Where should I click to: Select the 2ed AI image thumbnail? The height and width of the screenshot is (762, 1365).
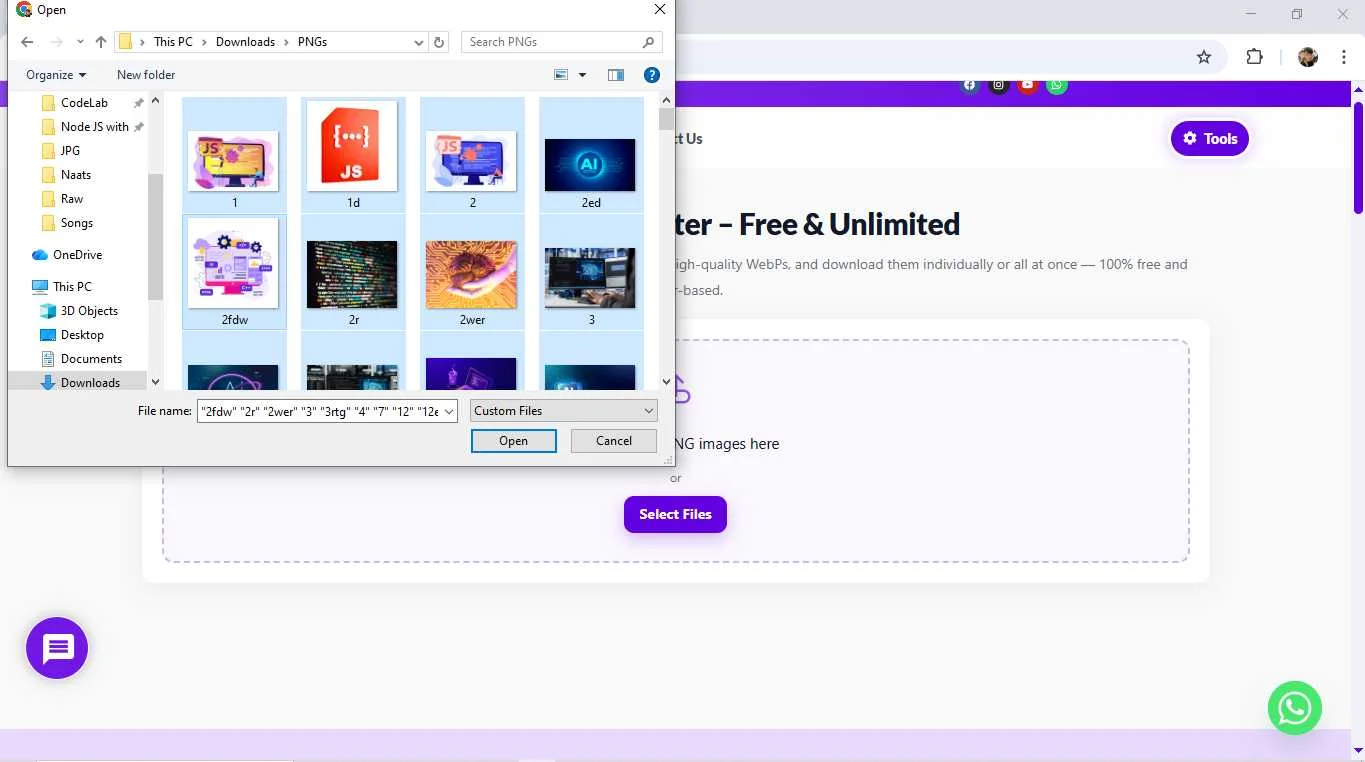pyautogui.click(x=591, y=155)
